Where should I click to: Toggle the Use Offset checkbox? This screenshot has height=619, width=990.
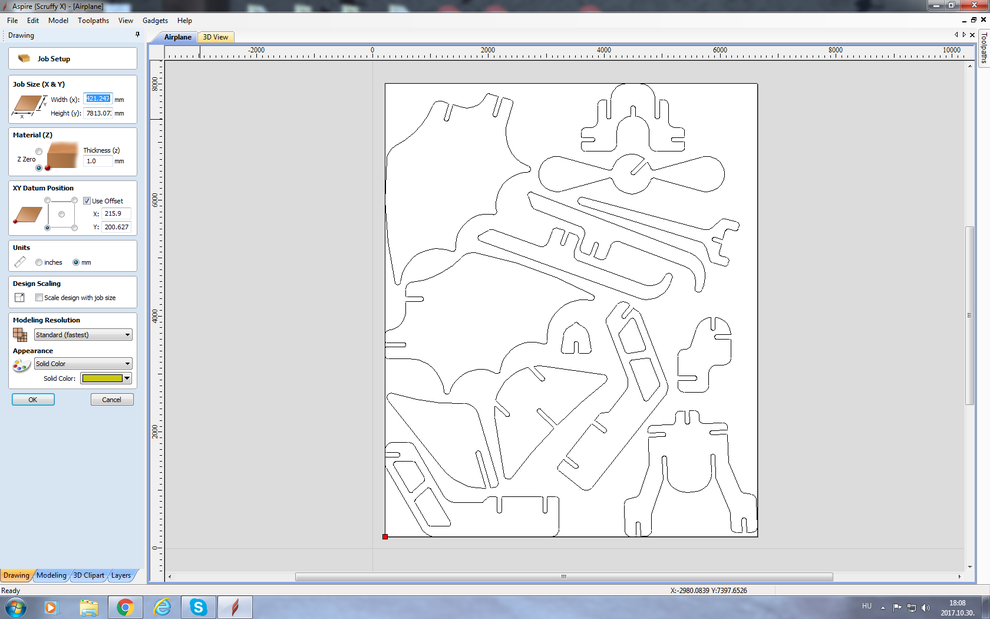[x=87, y=201]
